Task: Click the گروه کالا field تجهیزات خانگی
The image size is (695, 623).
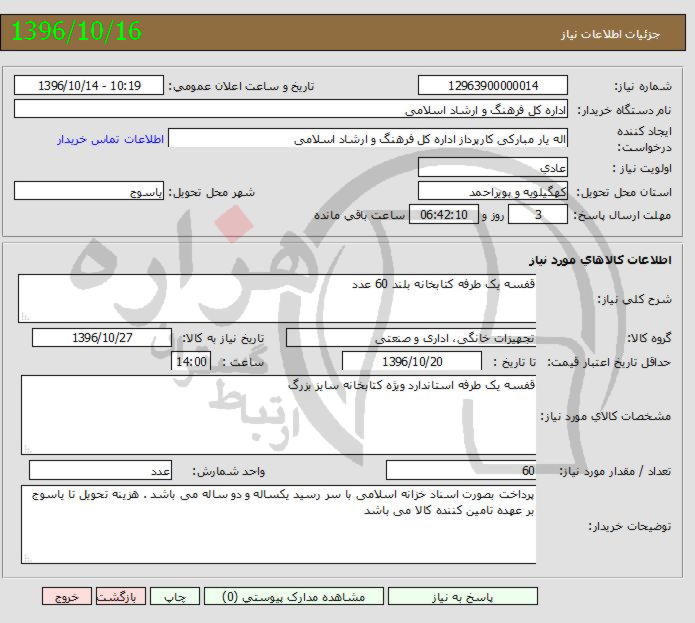Action: pos(411,338)
